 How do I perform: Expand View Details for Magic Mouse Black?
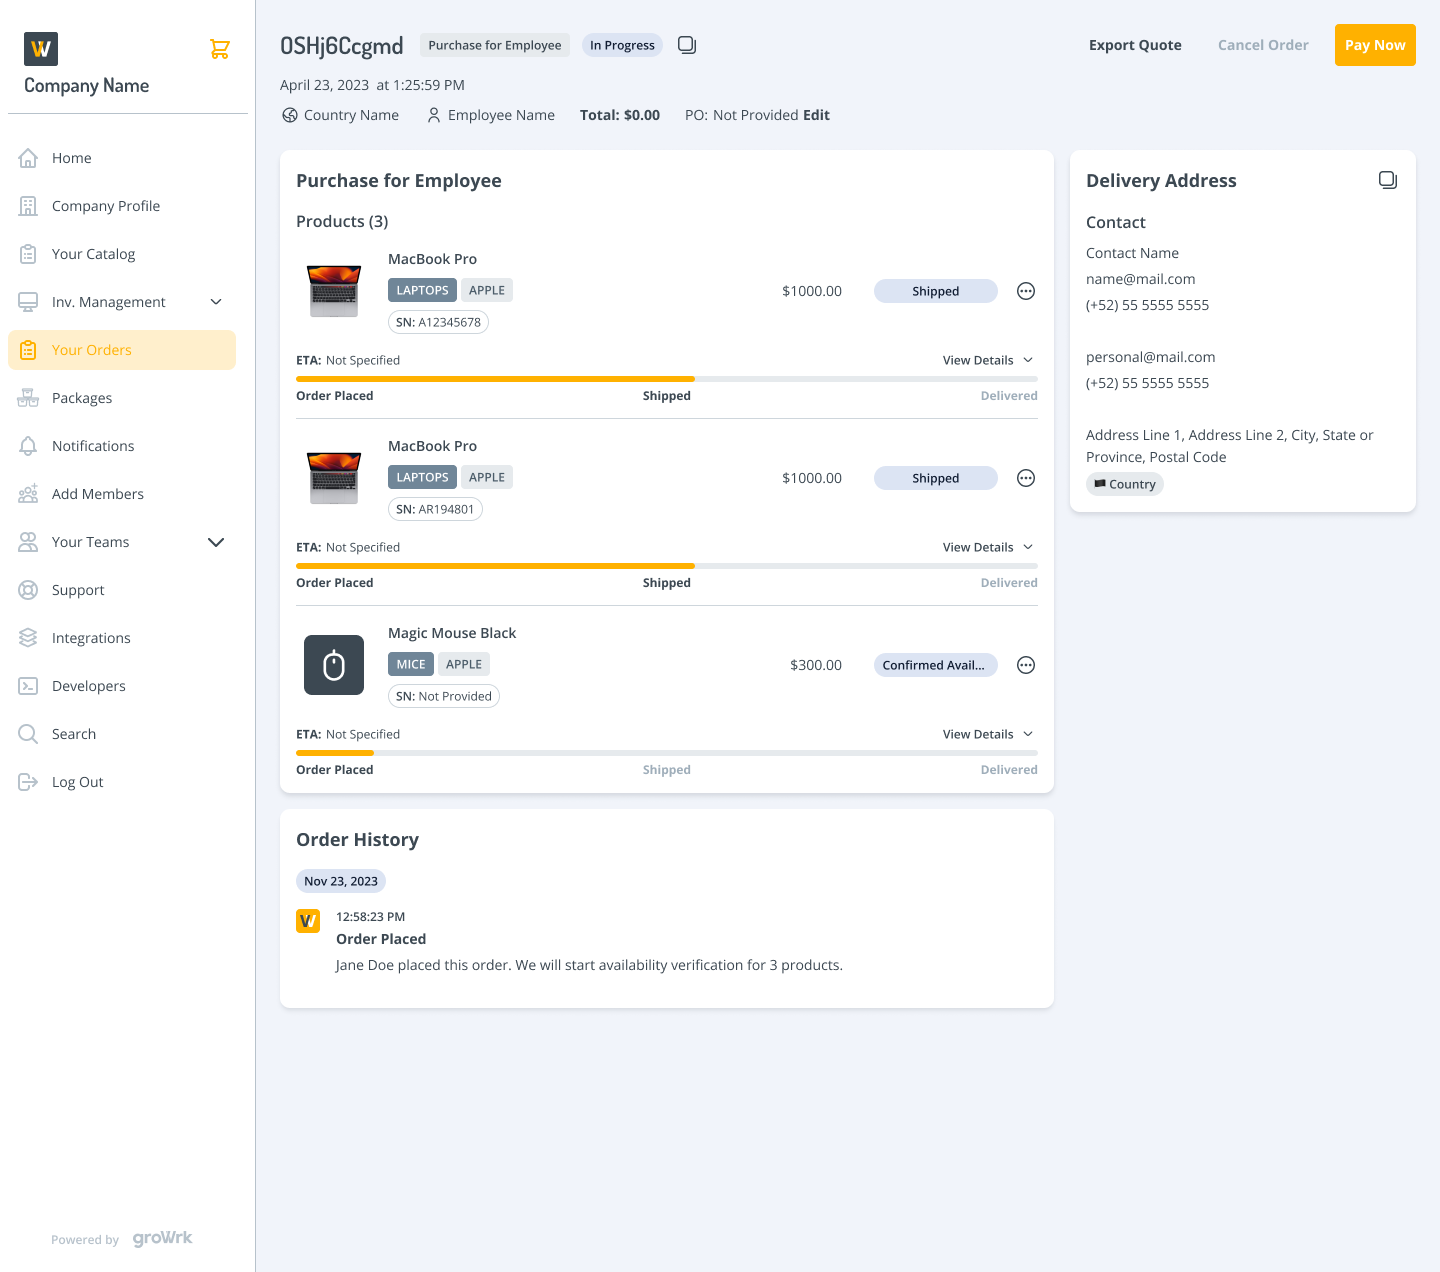pyautogui.click(x=987, y=734)
